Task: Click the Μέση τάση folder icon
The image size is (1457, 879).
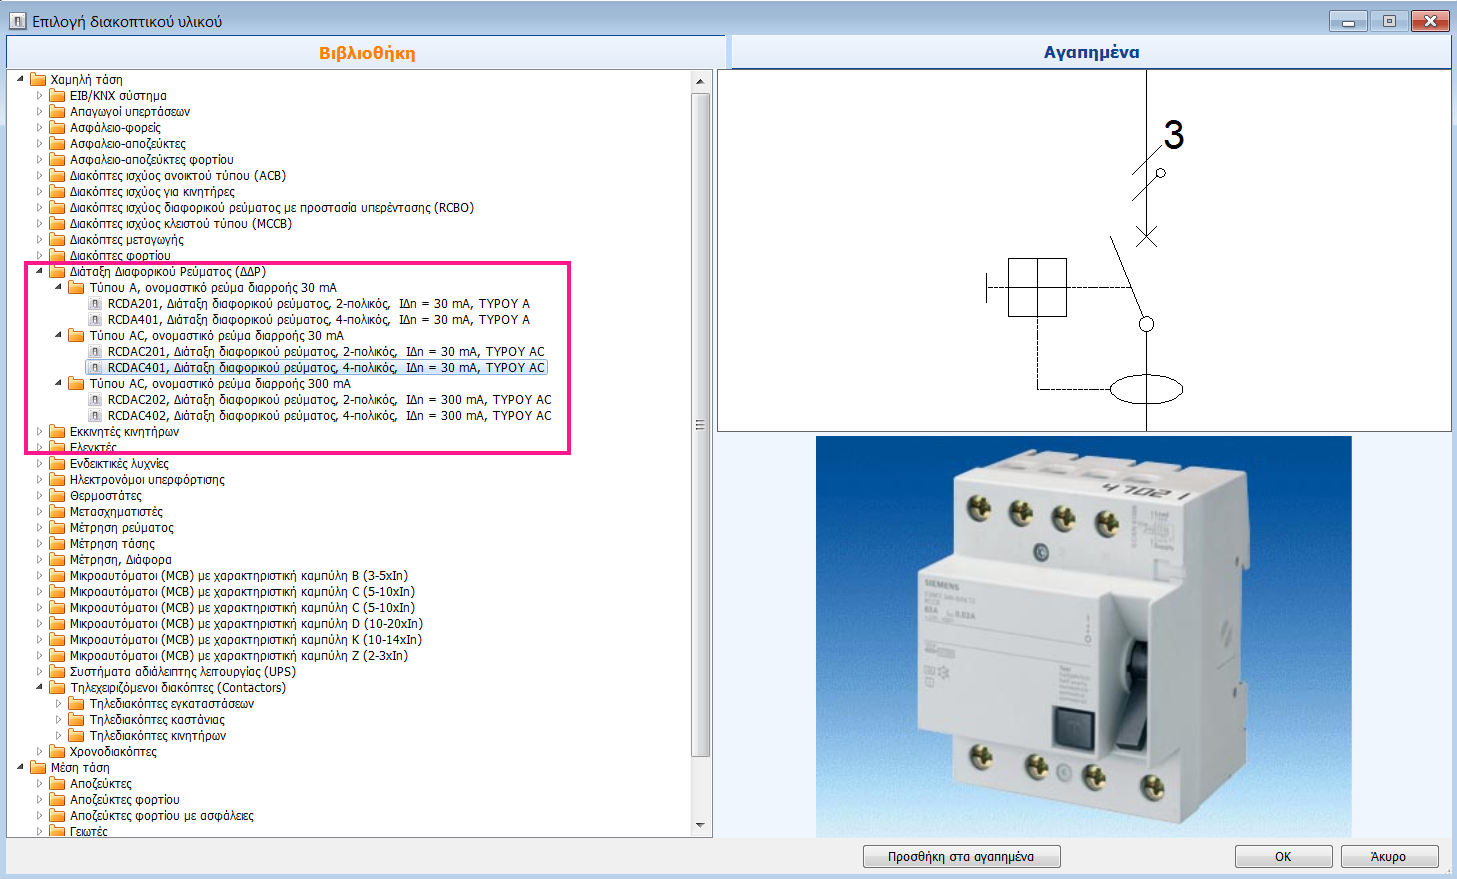Action: (x=39, y=768)
